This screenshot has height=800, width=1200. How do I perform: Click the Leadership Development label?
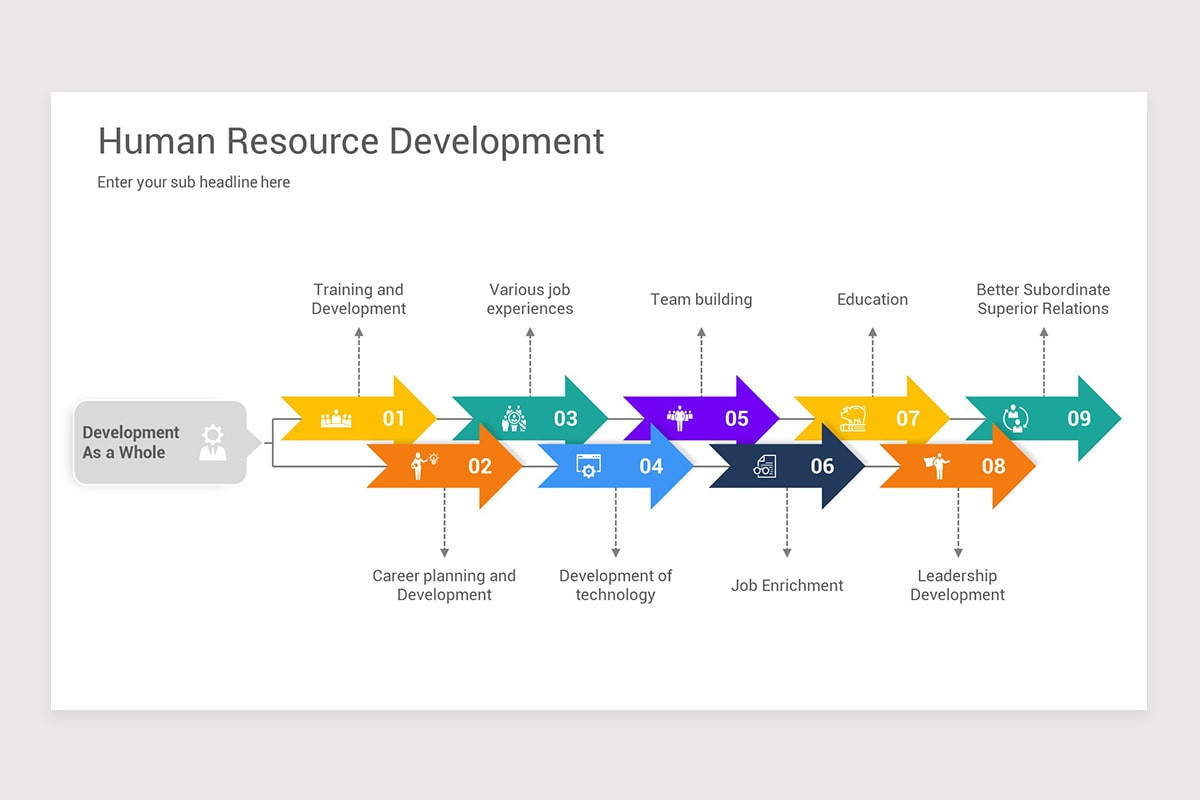pos(957,585)
